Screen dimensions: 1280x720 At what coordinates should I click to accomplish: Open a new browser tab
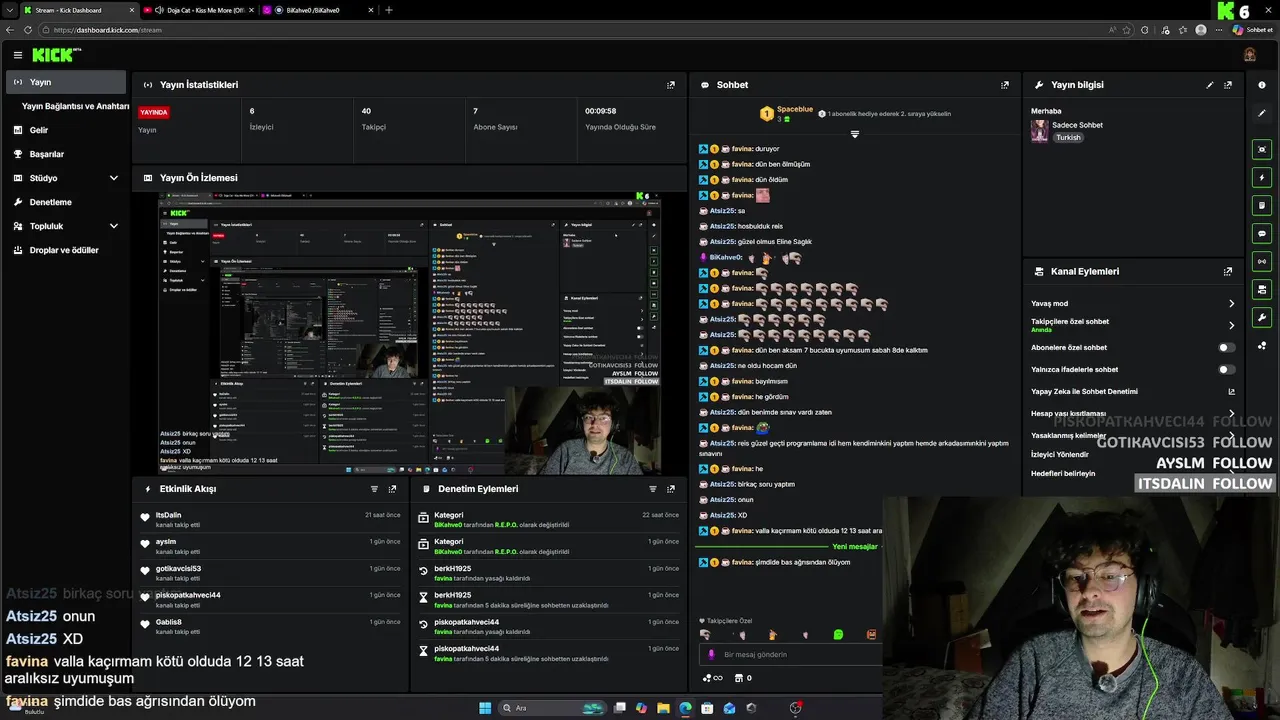(x=389, y=10)
